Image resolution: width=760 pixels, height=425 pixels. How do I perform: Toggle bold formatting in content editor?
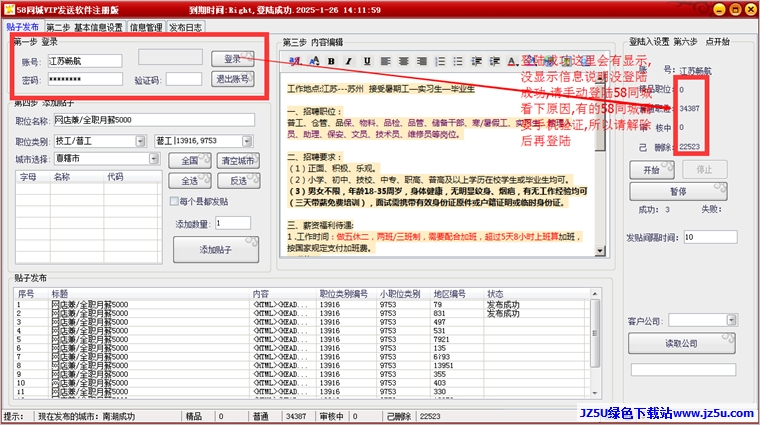point(331,61)
